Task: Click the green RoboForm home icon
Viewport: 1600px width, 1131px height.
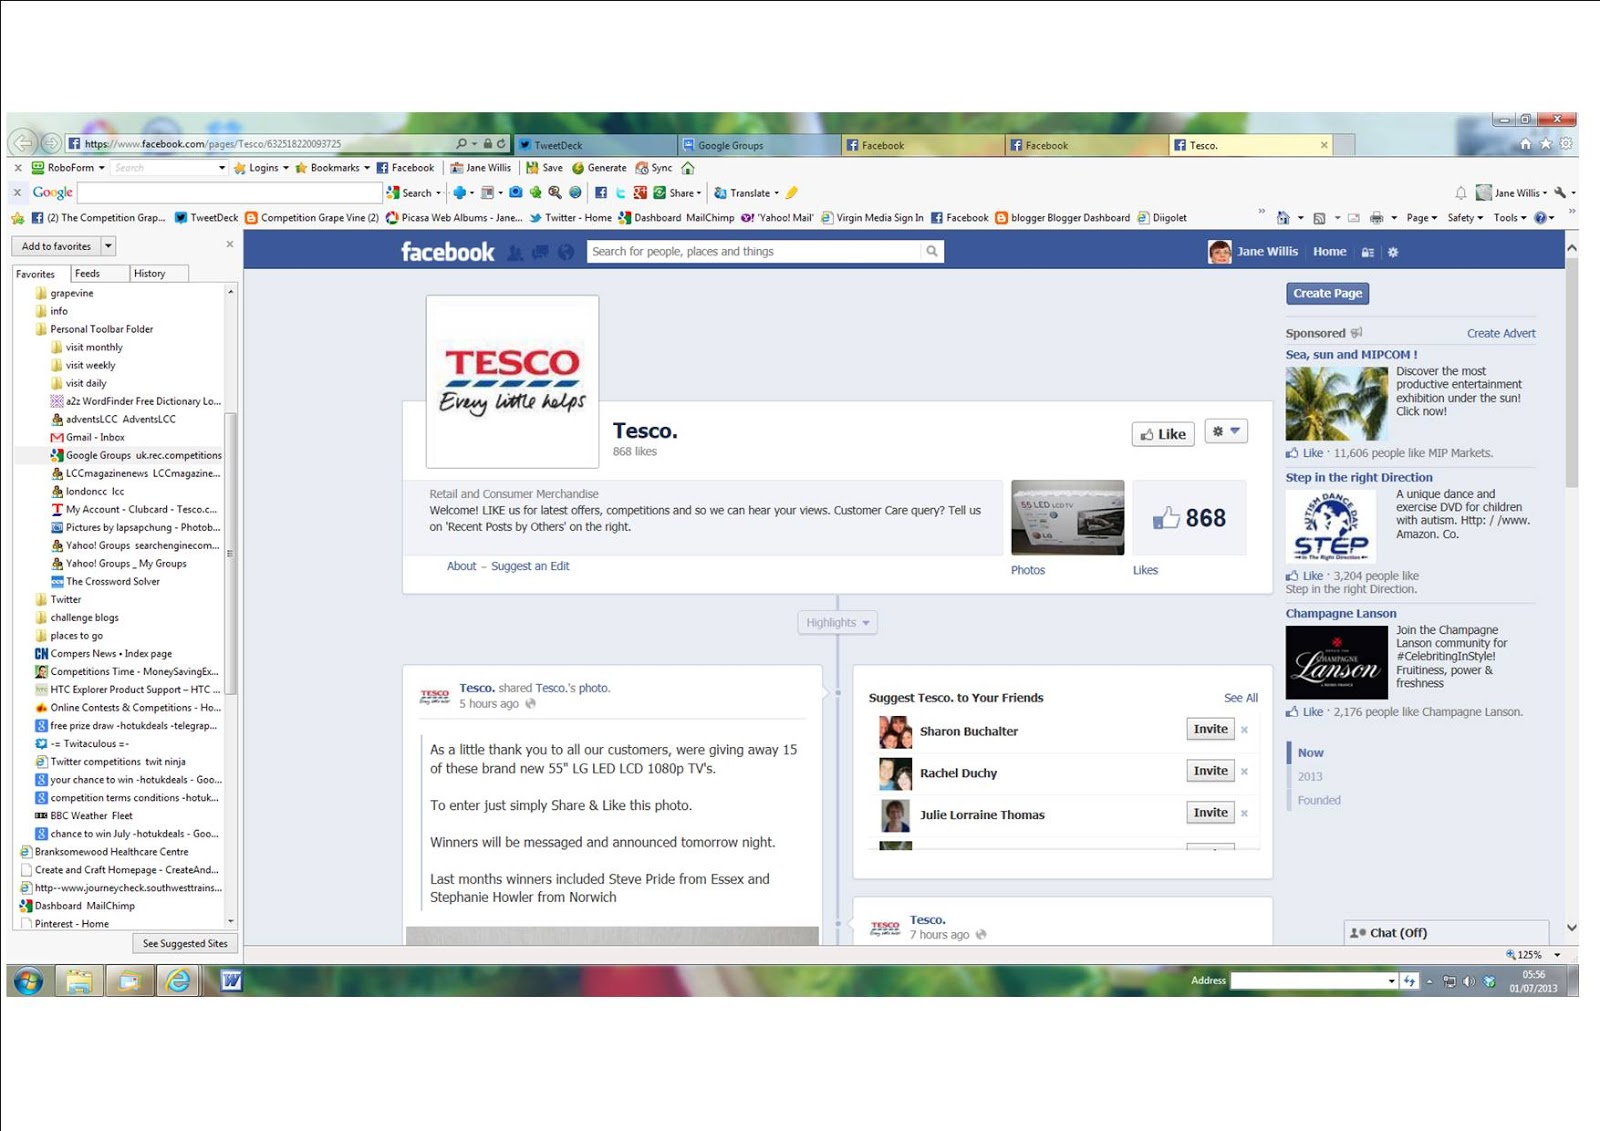Action: point(688,168)
